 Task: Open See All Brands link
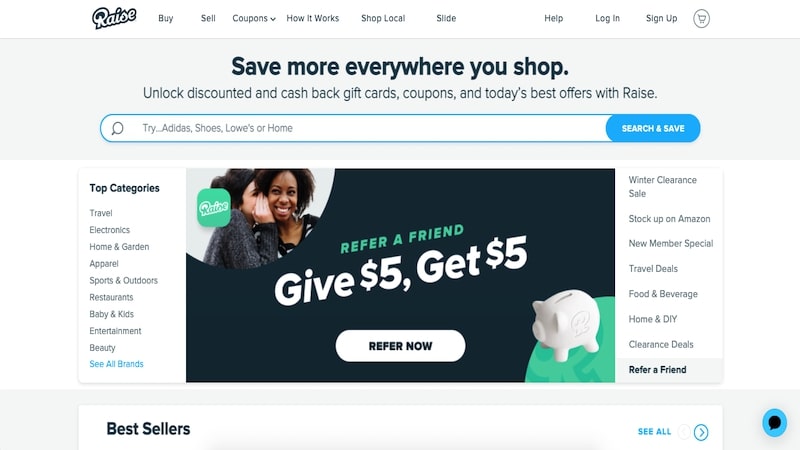point(116,364)
